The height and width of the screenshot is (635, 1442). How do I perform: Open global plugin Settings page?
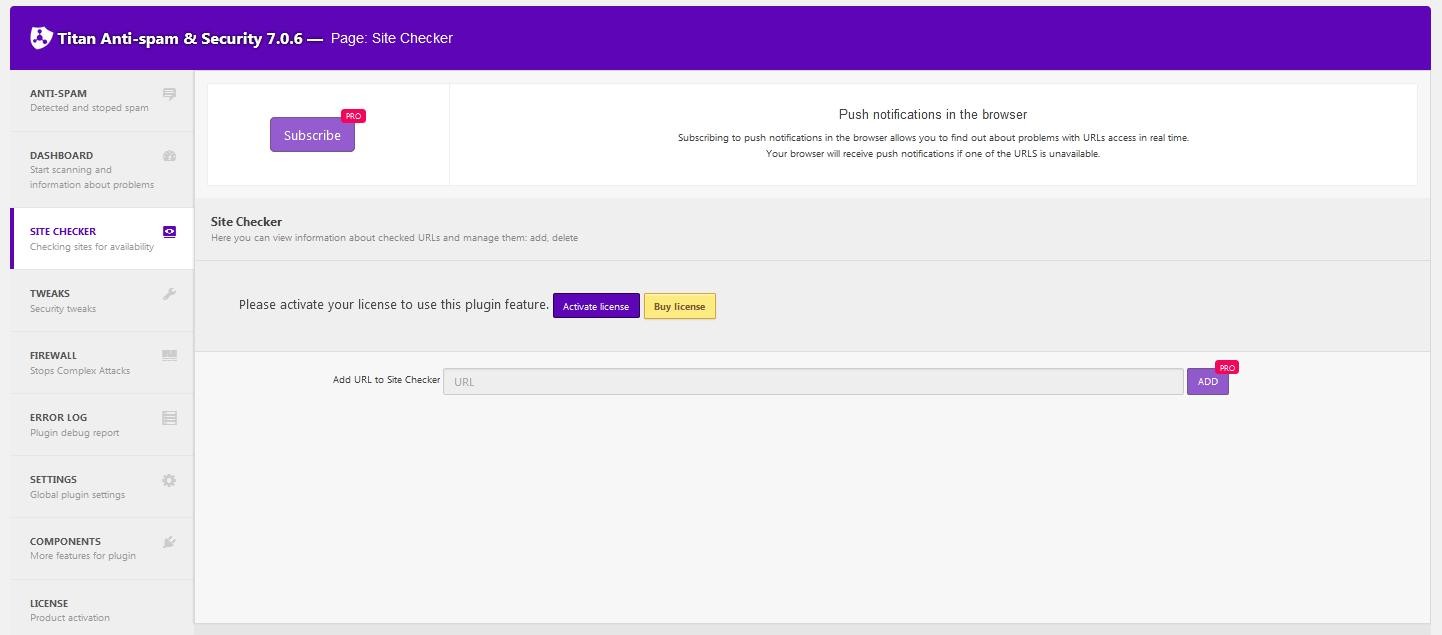pyautogui.click(x=102, y=487)
